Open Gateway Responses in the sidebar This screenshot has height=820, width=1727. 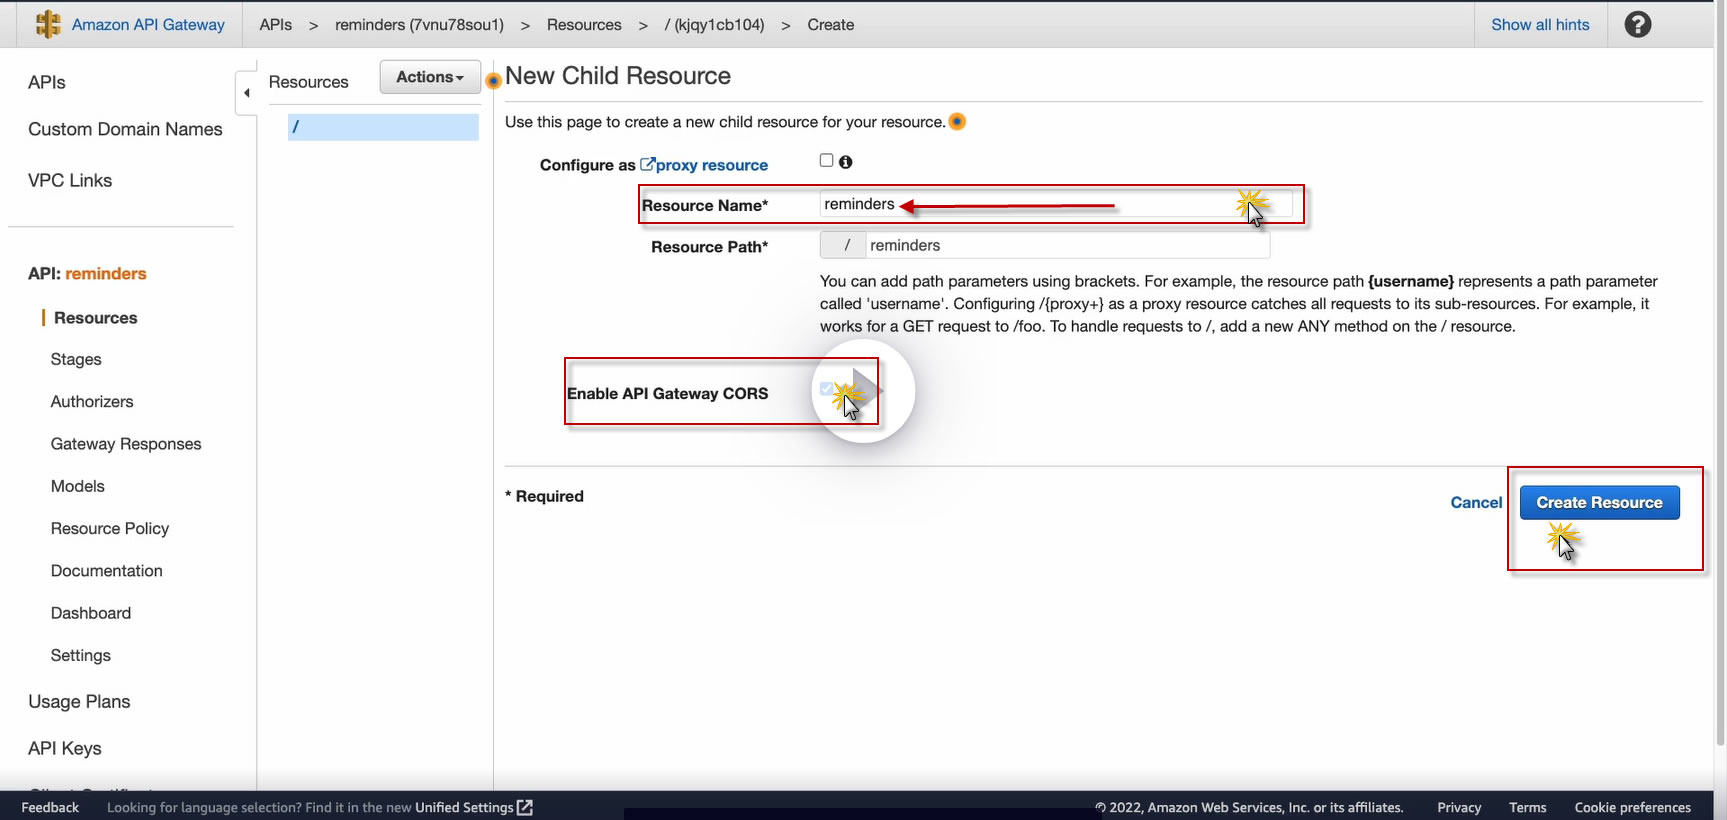(126, 443)
